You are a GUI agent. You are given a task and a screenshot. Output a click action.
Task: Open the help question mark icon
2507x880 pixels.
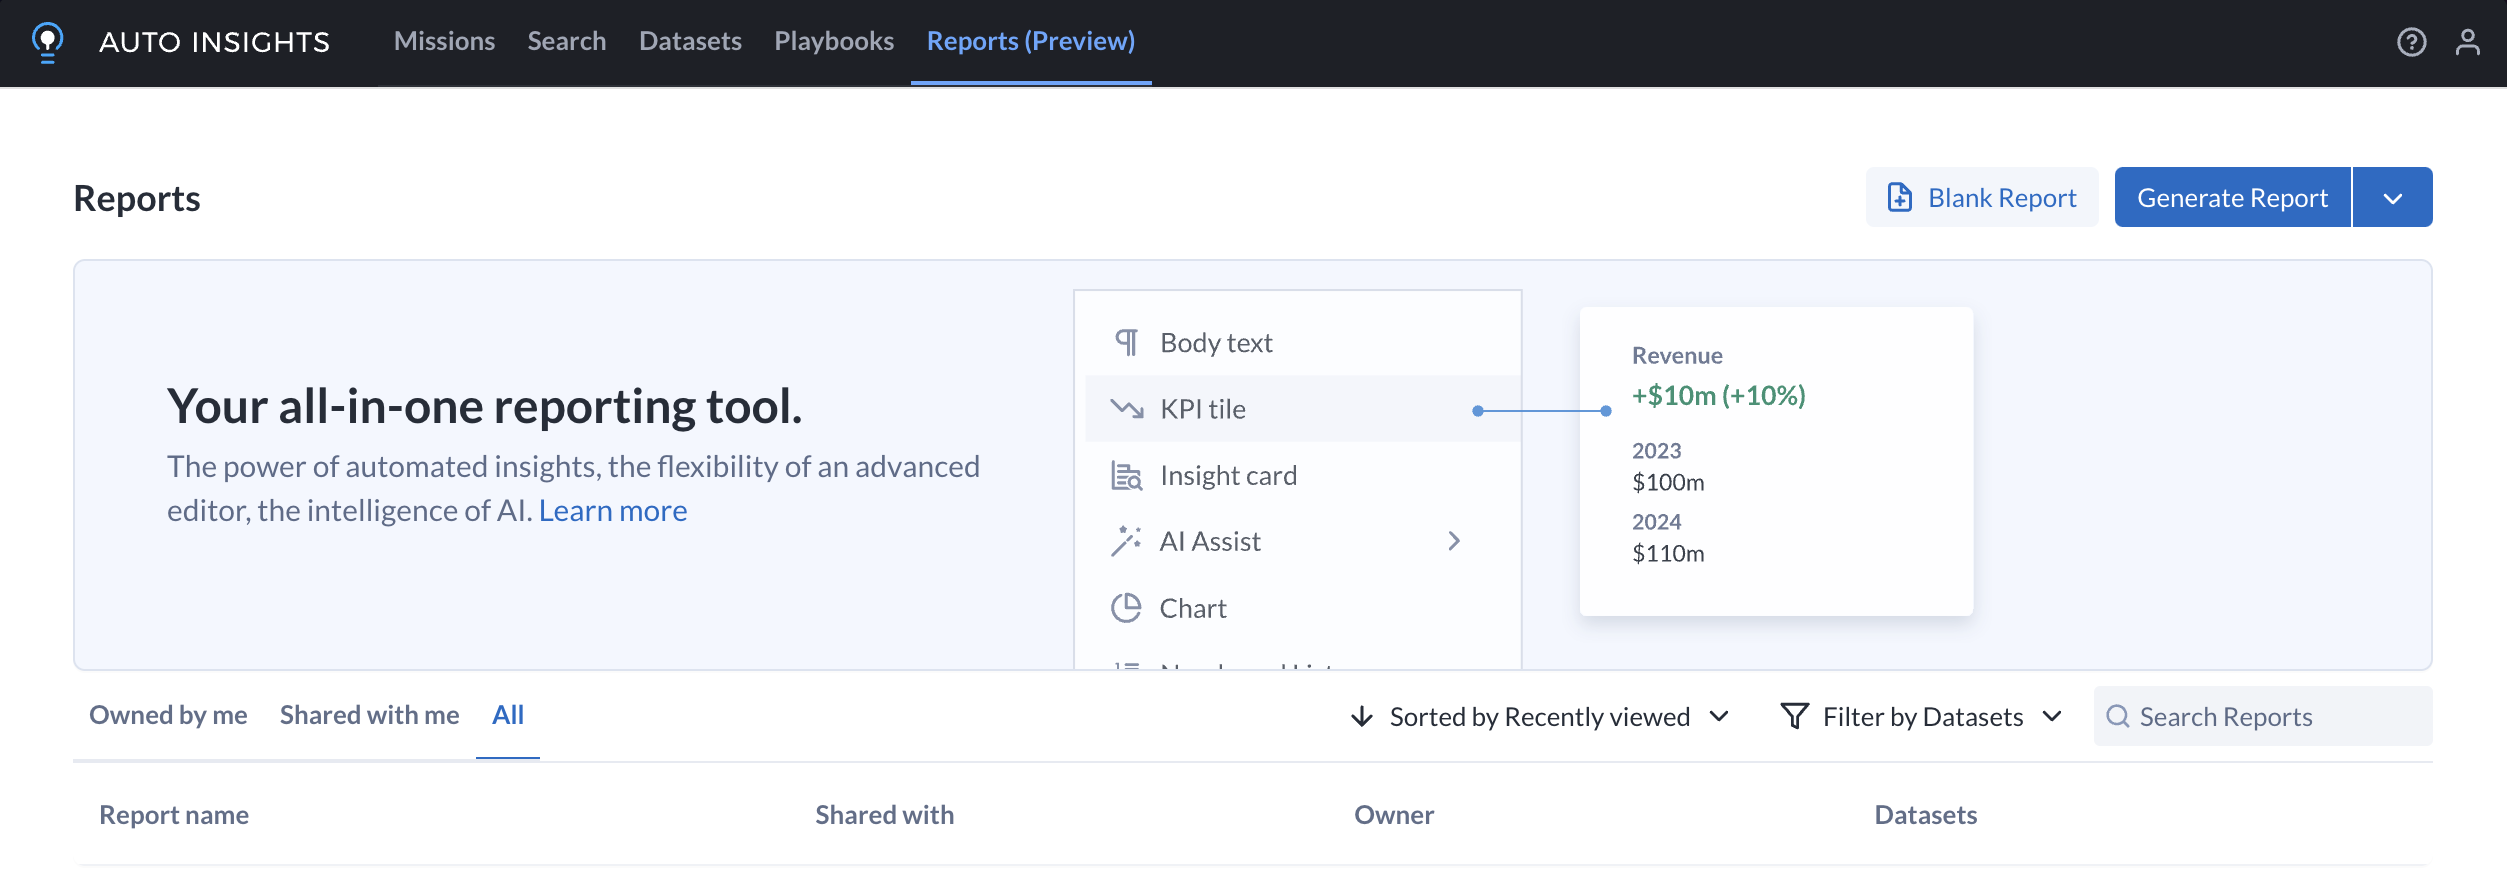click(2411, 42)
